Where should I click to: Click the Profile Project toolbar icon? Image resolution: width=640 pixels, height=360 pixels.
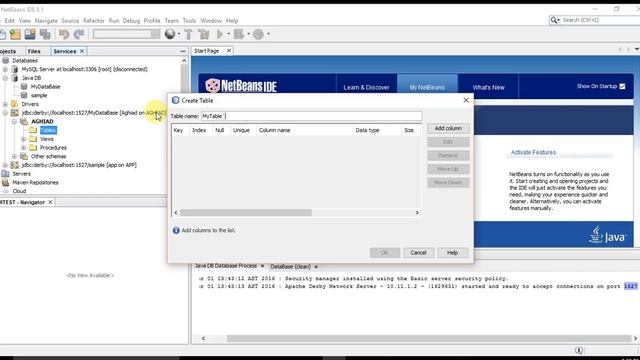tap(258, 34)
